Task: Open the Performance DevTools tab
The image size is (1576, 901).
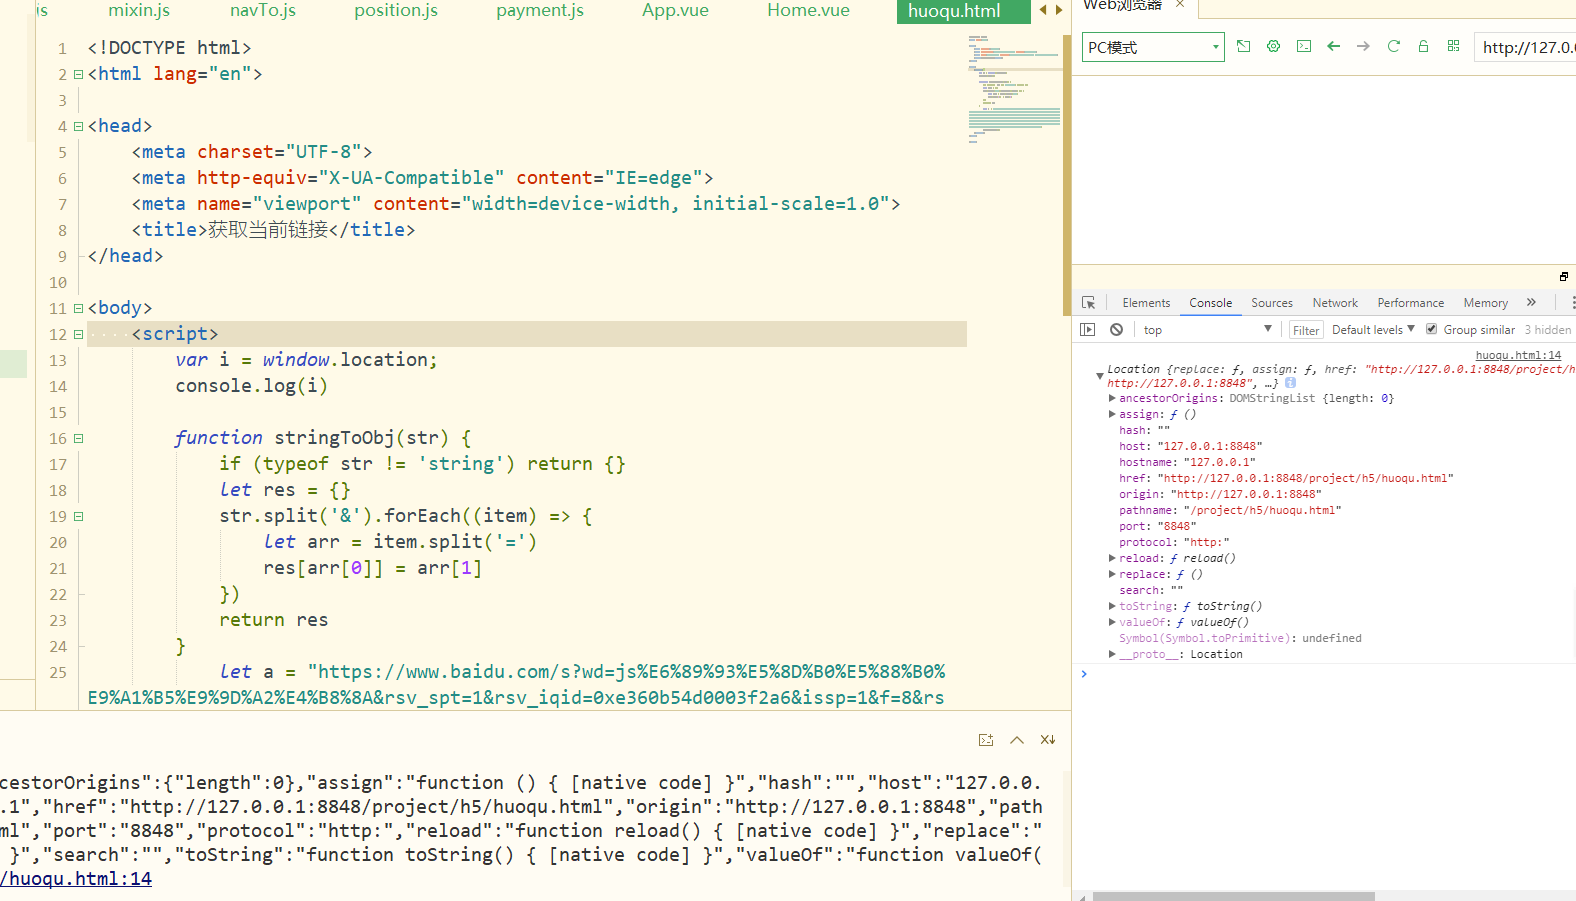Action: pyautogui.click(x=1410, y=302)
